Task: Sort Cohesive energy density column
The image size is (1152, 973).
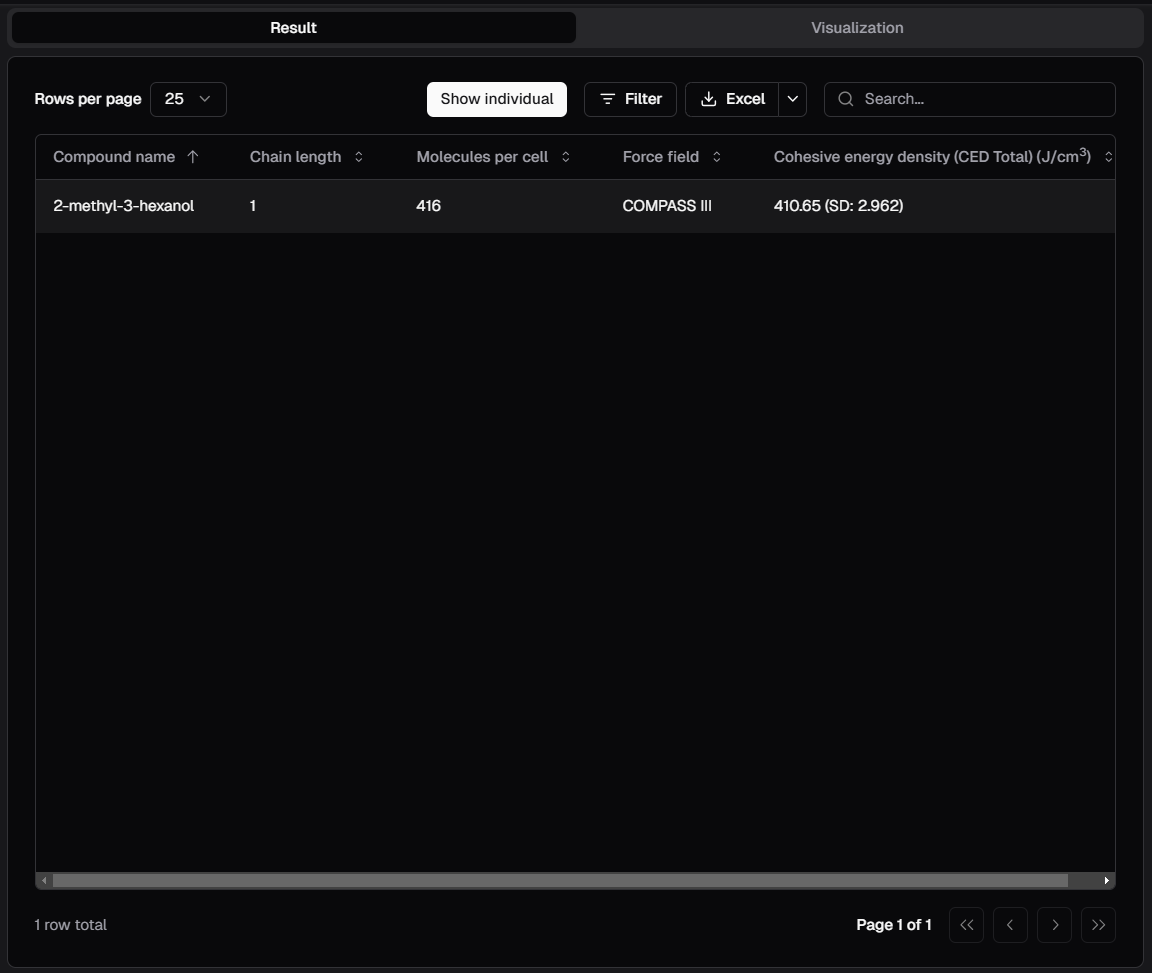Action: (x=1108, y=157)
